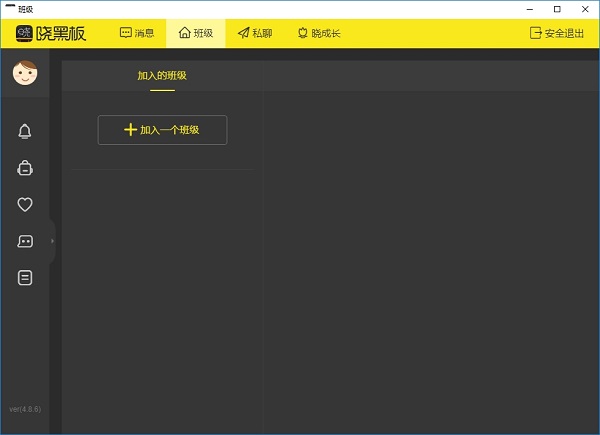Open the bell notifications icon in sidebar
This screenshot has height=435, width=600.
pyautogui.click(x=25, y=132)
